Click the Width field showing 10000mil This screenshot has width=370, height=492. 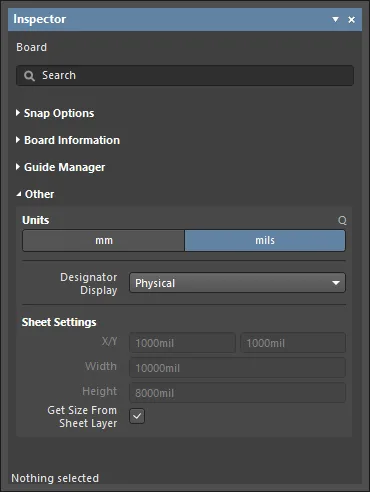tap(237, 368)
